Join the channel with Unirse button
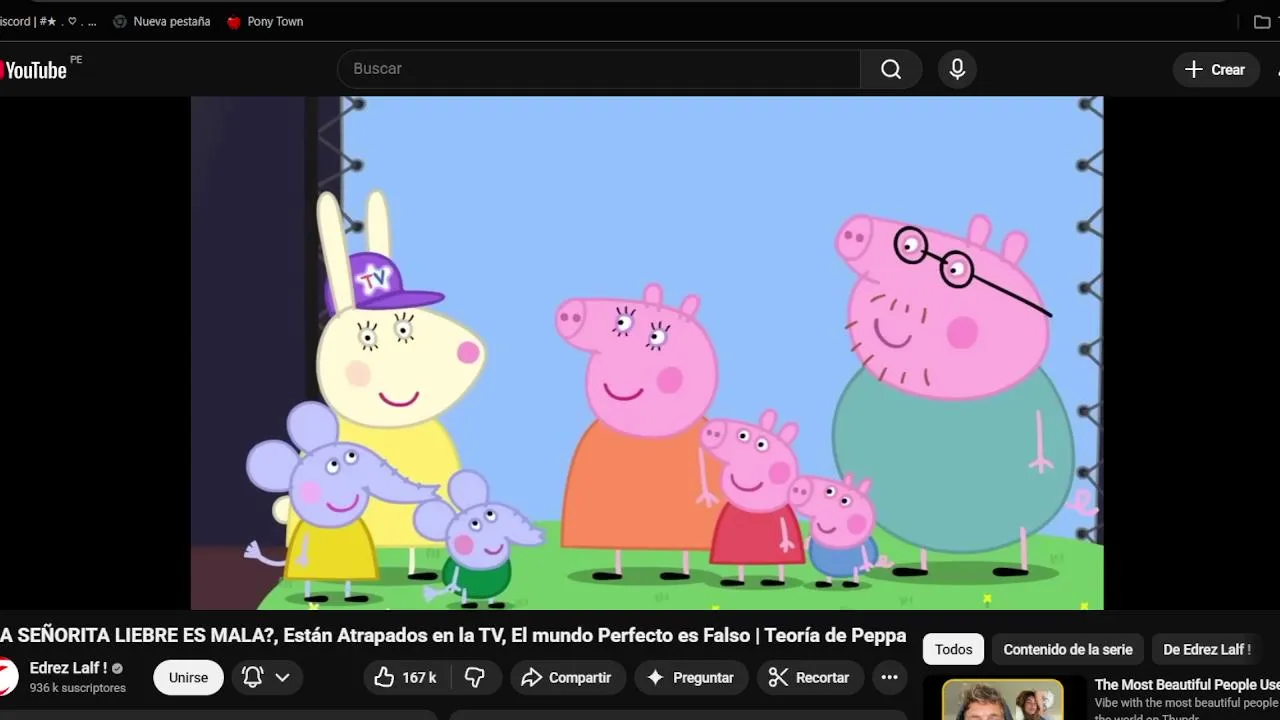 [x=188, y=677]
